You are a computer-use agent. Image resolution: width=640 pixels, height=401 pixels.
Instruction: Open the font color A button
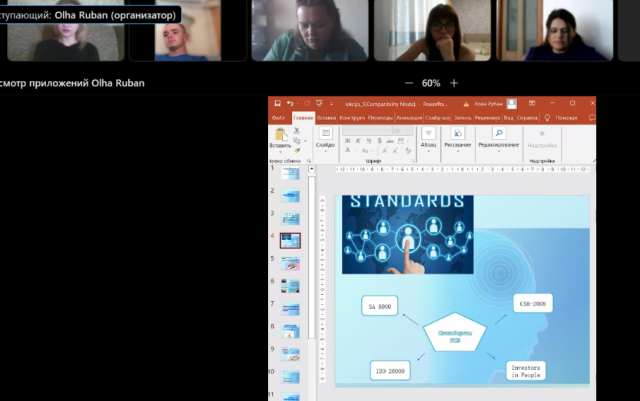(x=348, y=151)
